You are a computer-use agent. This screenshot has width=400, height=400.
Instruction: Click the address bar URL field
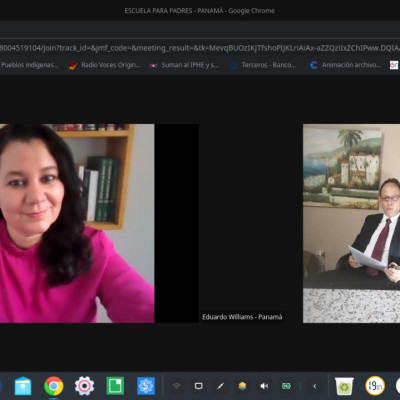[x=200, y=48]
